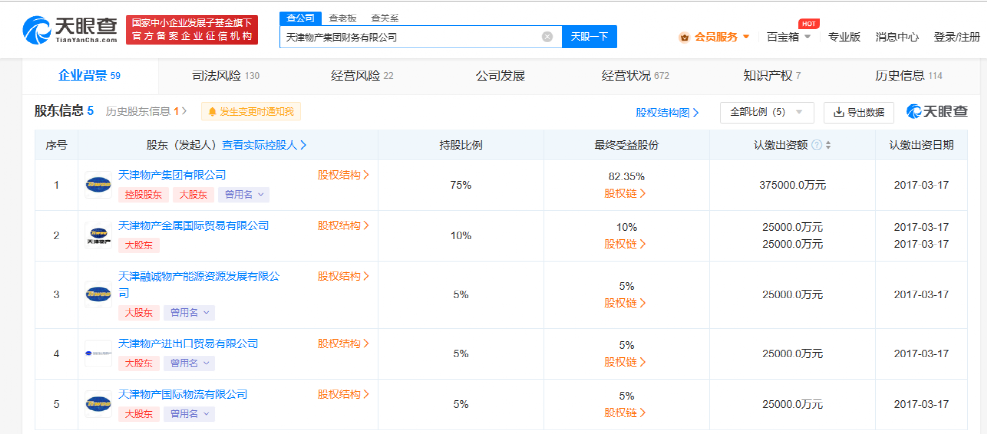Image resolution: width=987 pixels, height=434 pixels.
Task: Click the 75% shareholding cell
Action: (461, 185)
